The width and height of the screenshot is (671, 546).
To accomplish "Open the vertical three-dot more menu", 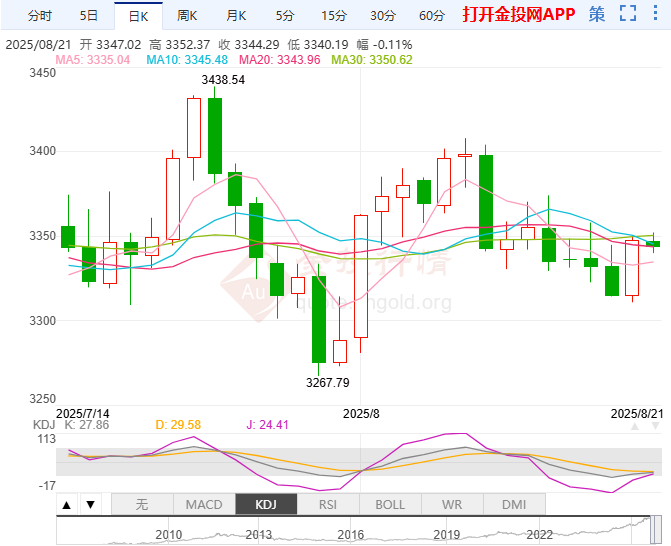I will (x=655, y=13).
